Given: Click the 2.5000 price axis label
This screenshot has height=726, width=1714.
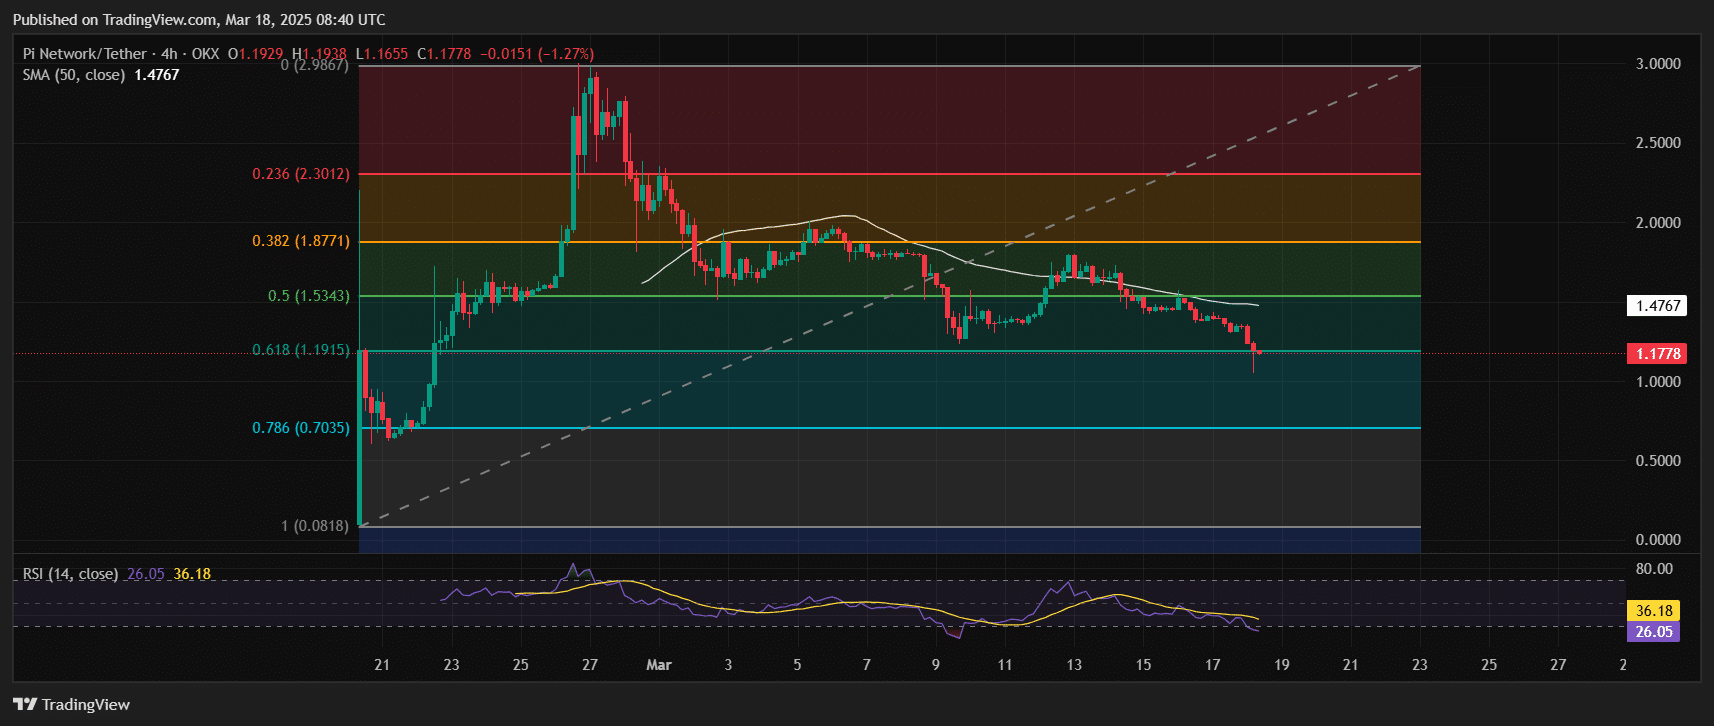Looking at the screenshot, I should (x=1658, y=143).
